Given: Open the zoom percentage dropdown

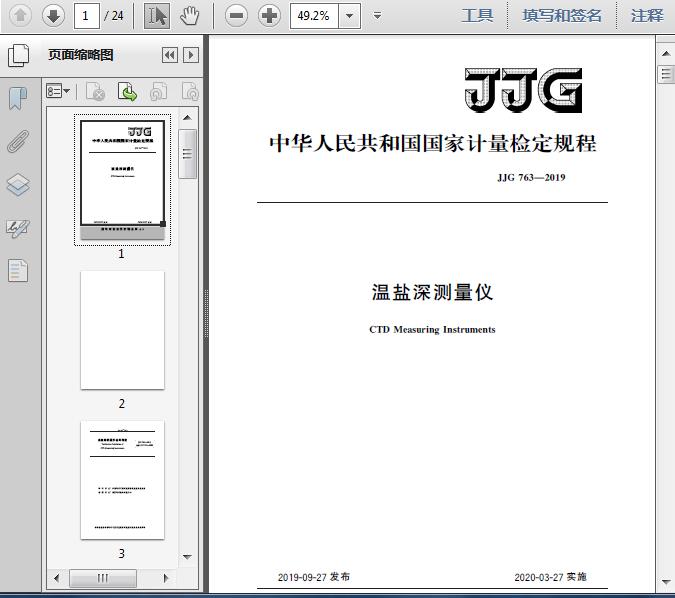Looking at the screenshot, I should click(349, 15).
